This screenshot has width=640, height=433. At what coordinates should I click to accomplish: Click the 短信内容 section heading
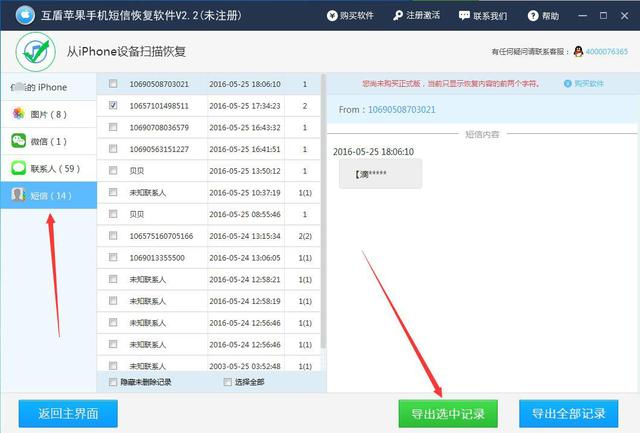(482, 134)
